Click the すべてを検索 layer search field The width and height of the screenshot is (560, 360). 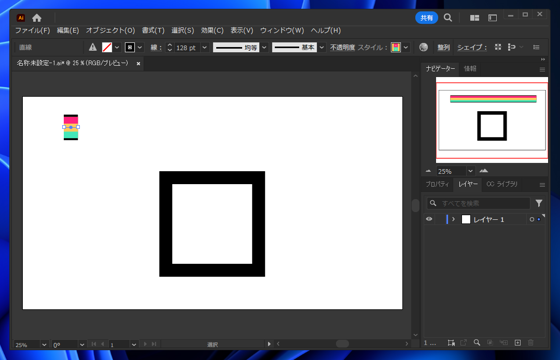coord(479,203)
